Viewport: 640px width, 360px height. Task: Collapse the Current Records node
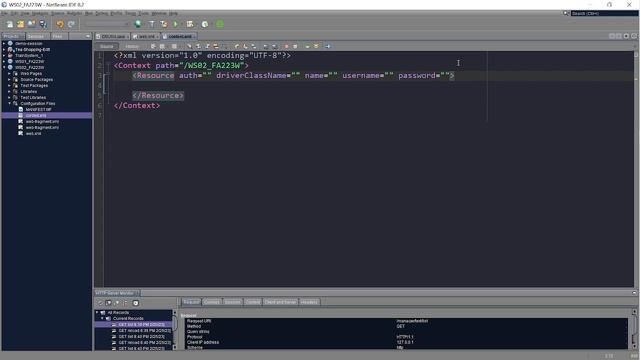[x=102, y=318]
